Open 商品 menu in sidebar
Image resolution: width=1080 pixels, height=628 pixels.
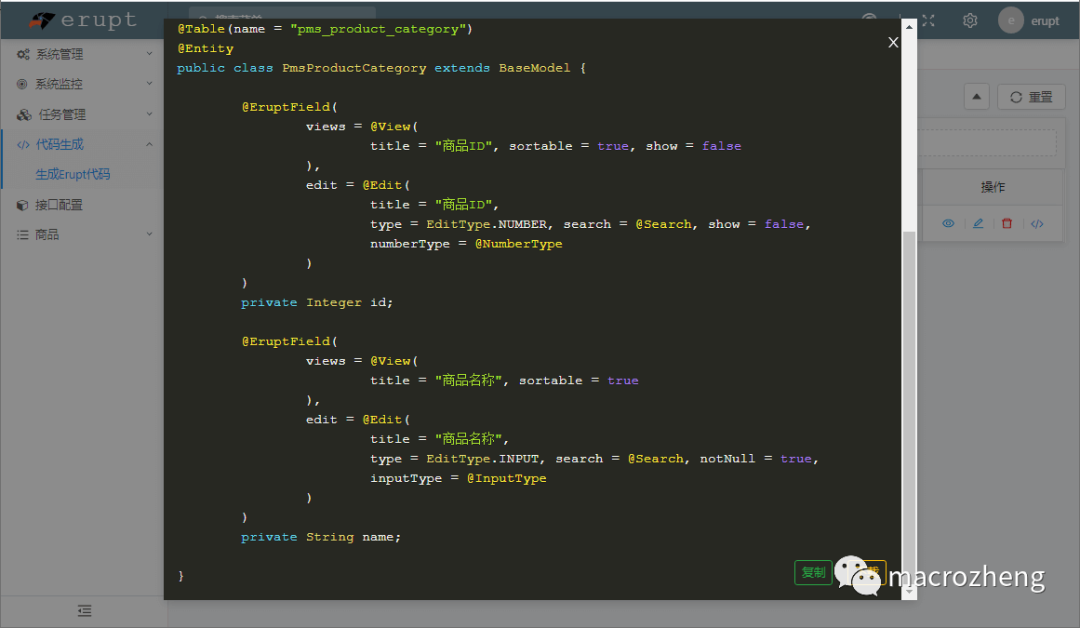click(x=83, y=235)
